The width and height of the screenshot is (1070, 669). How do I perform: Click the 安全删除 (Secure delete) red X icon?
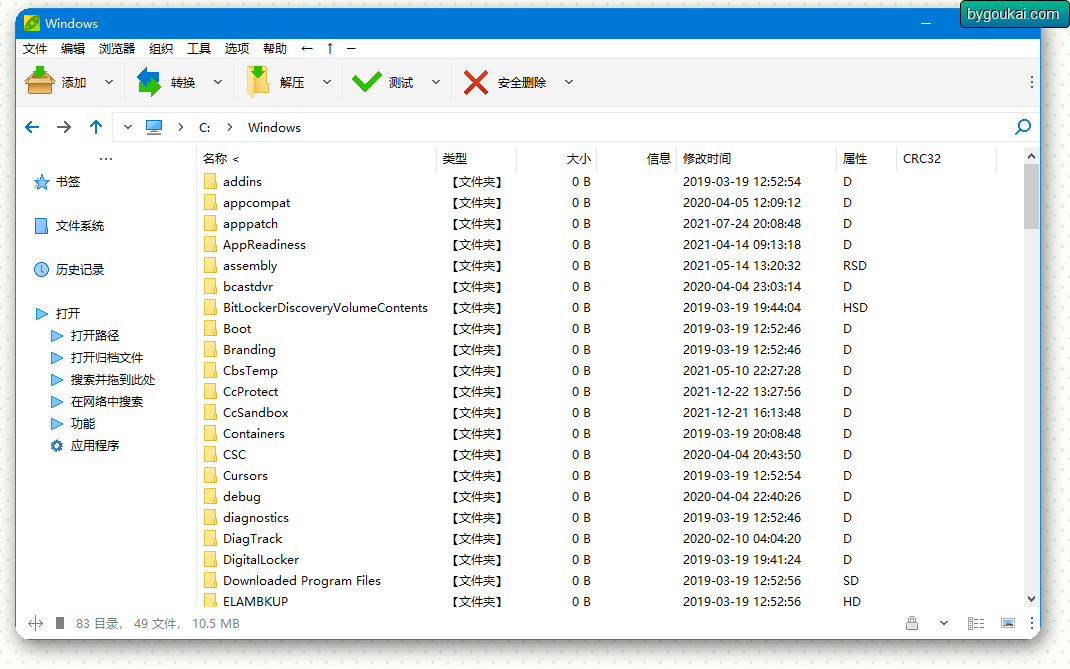pyautogui.click(x=476, y=82)
